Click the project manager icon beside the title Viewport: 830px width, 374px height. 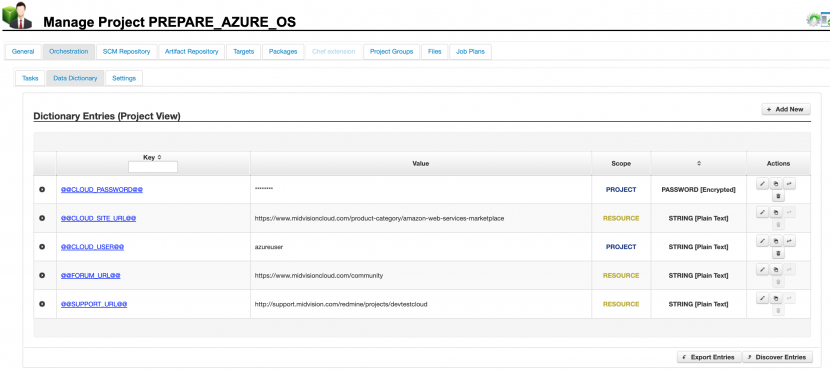(x=17, y=15)
